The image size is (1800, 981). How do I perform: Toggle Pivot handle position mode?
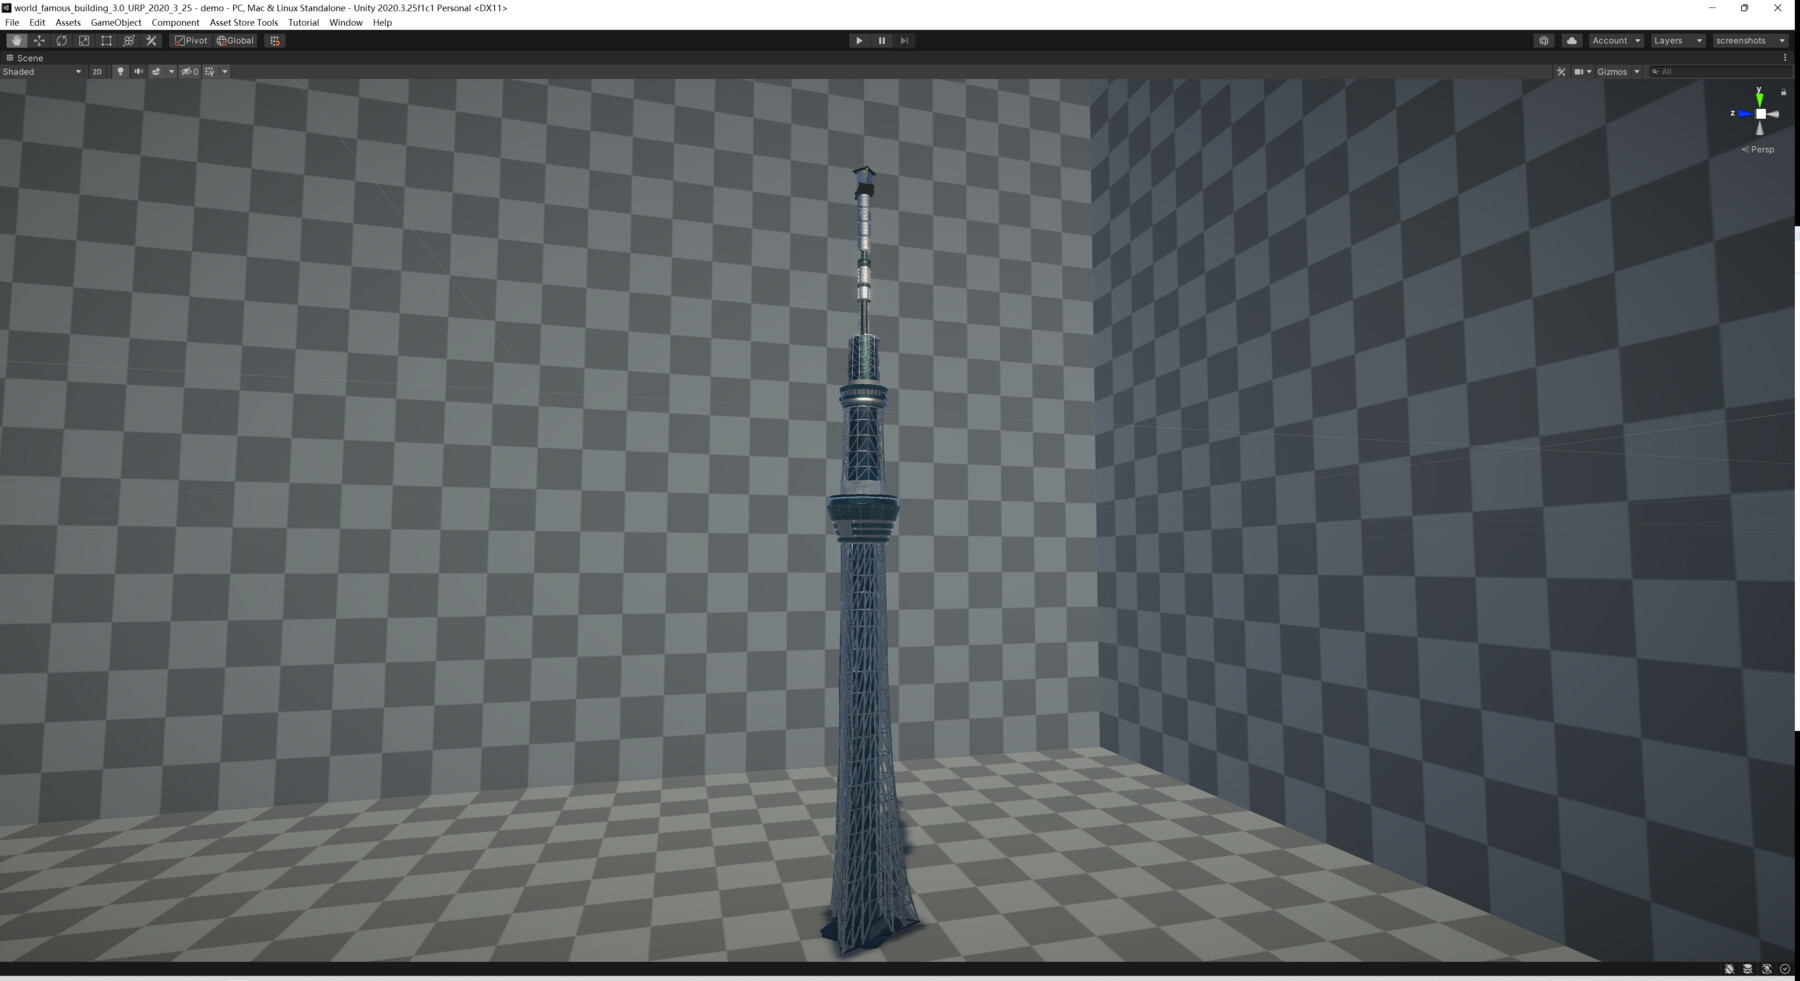(191, 41)
